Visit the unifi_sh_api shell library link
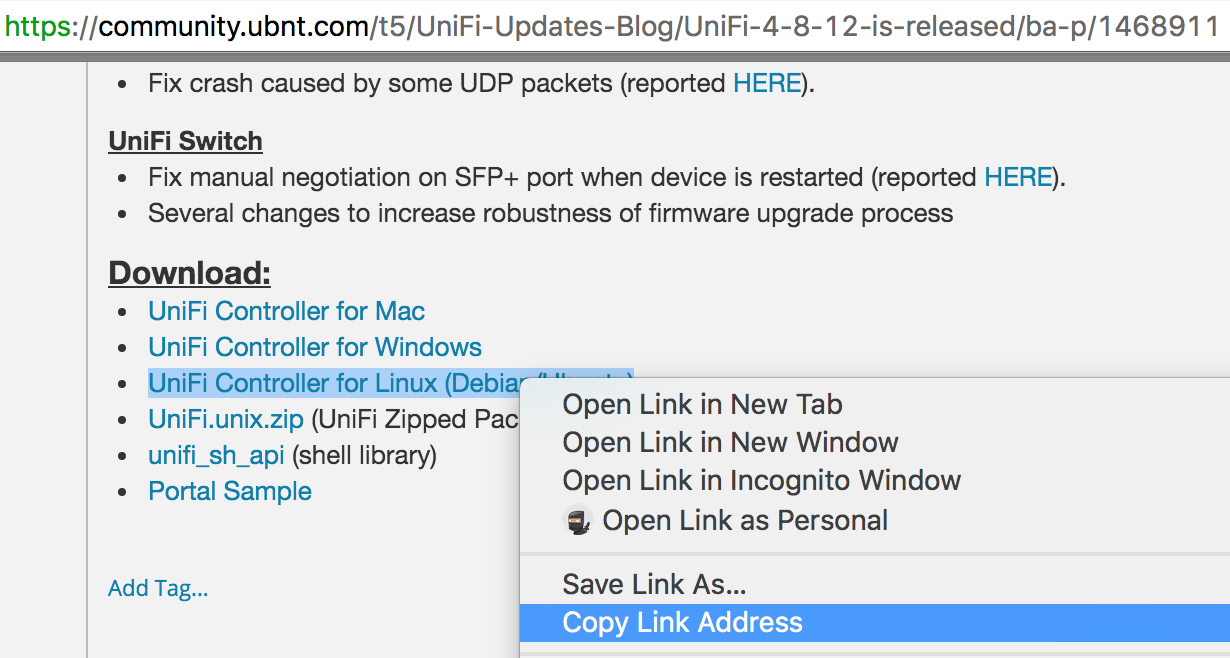 (x=216, y=456)
